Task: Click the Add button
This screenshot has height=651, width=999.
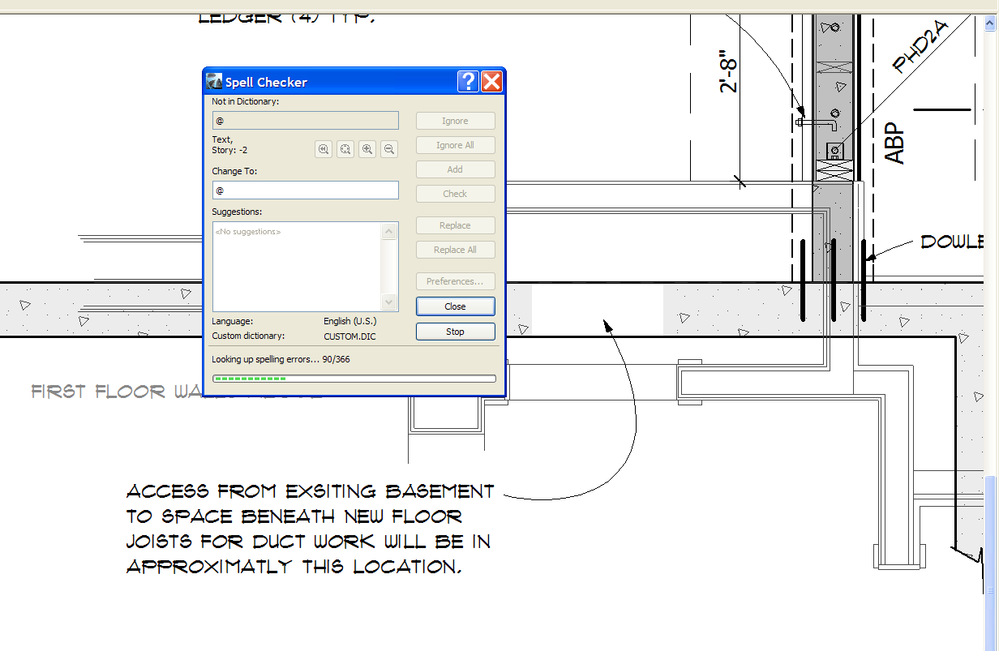Action: (x=455, y=169)
